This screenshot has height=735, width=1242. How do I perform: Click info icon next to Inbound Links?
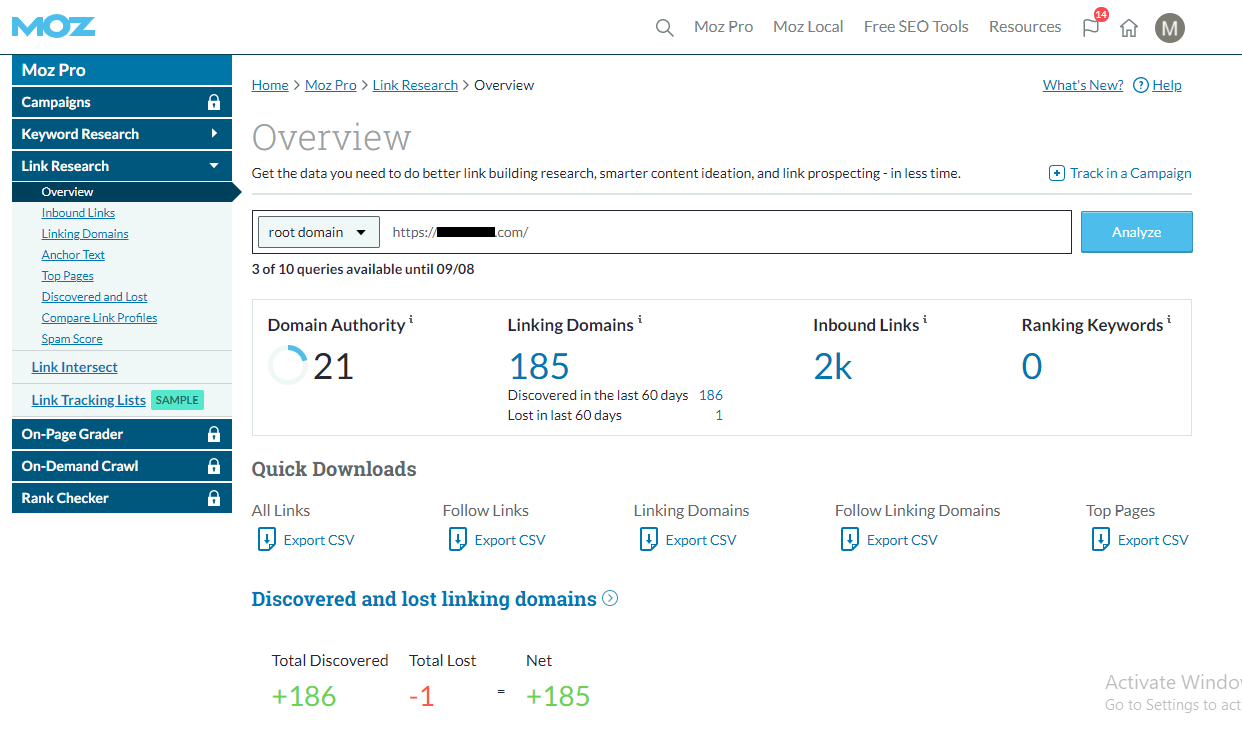pos(925,320)
